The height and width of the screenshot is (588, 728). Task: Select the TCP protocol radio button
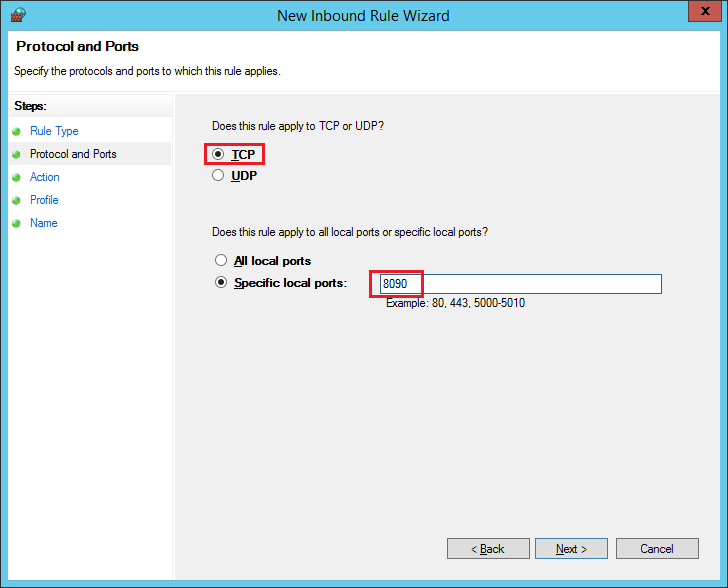(x=219, y=155)
